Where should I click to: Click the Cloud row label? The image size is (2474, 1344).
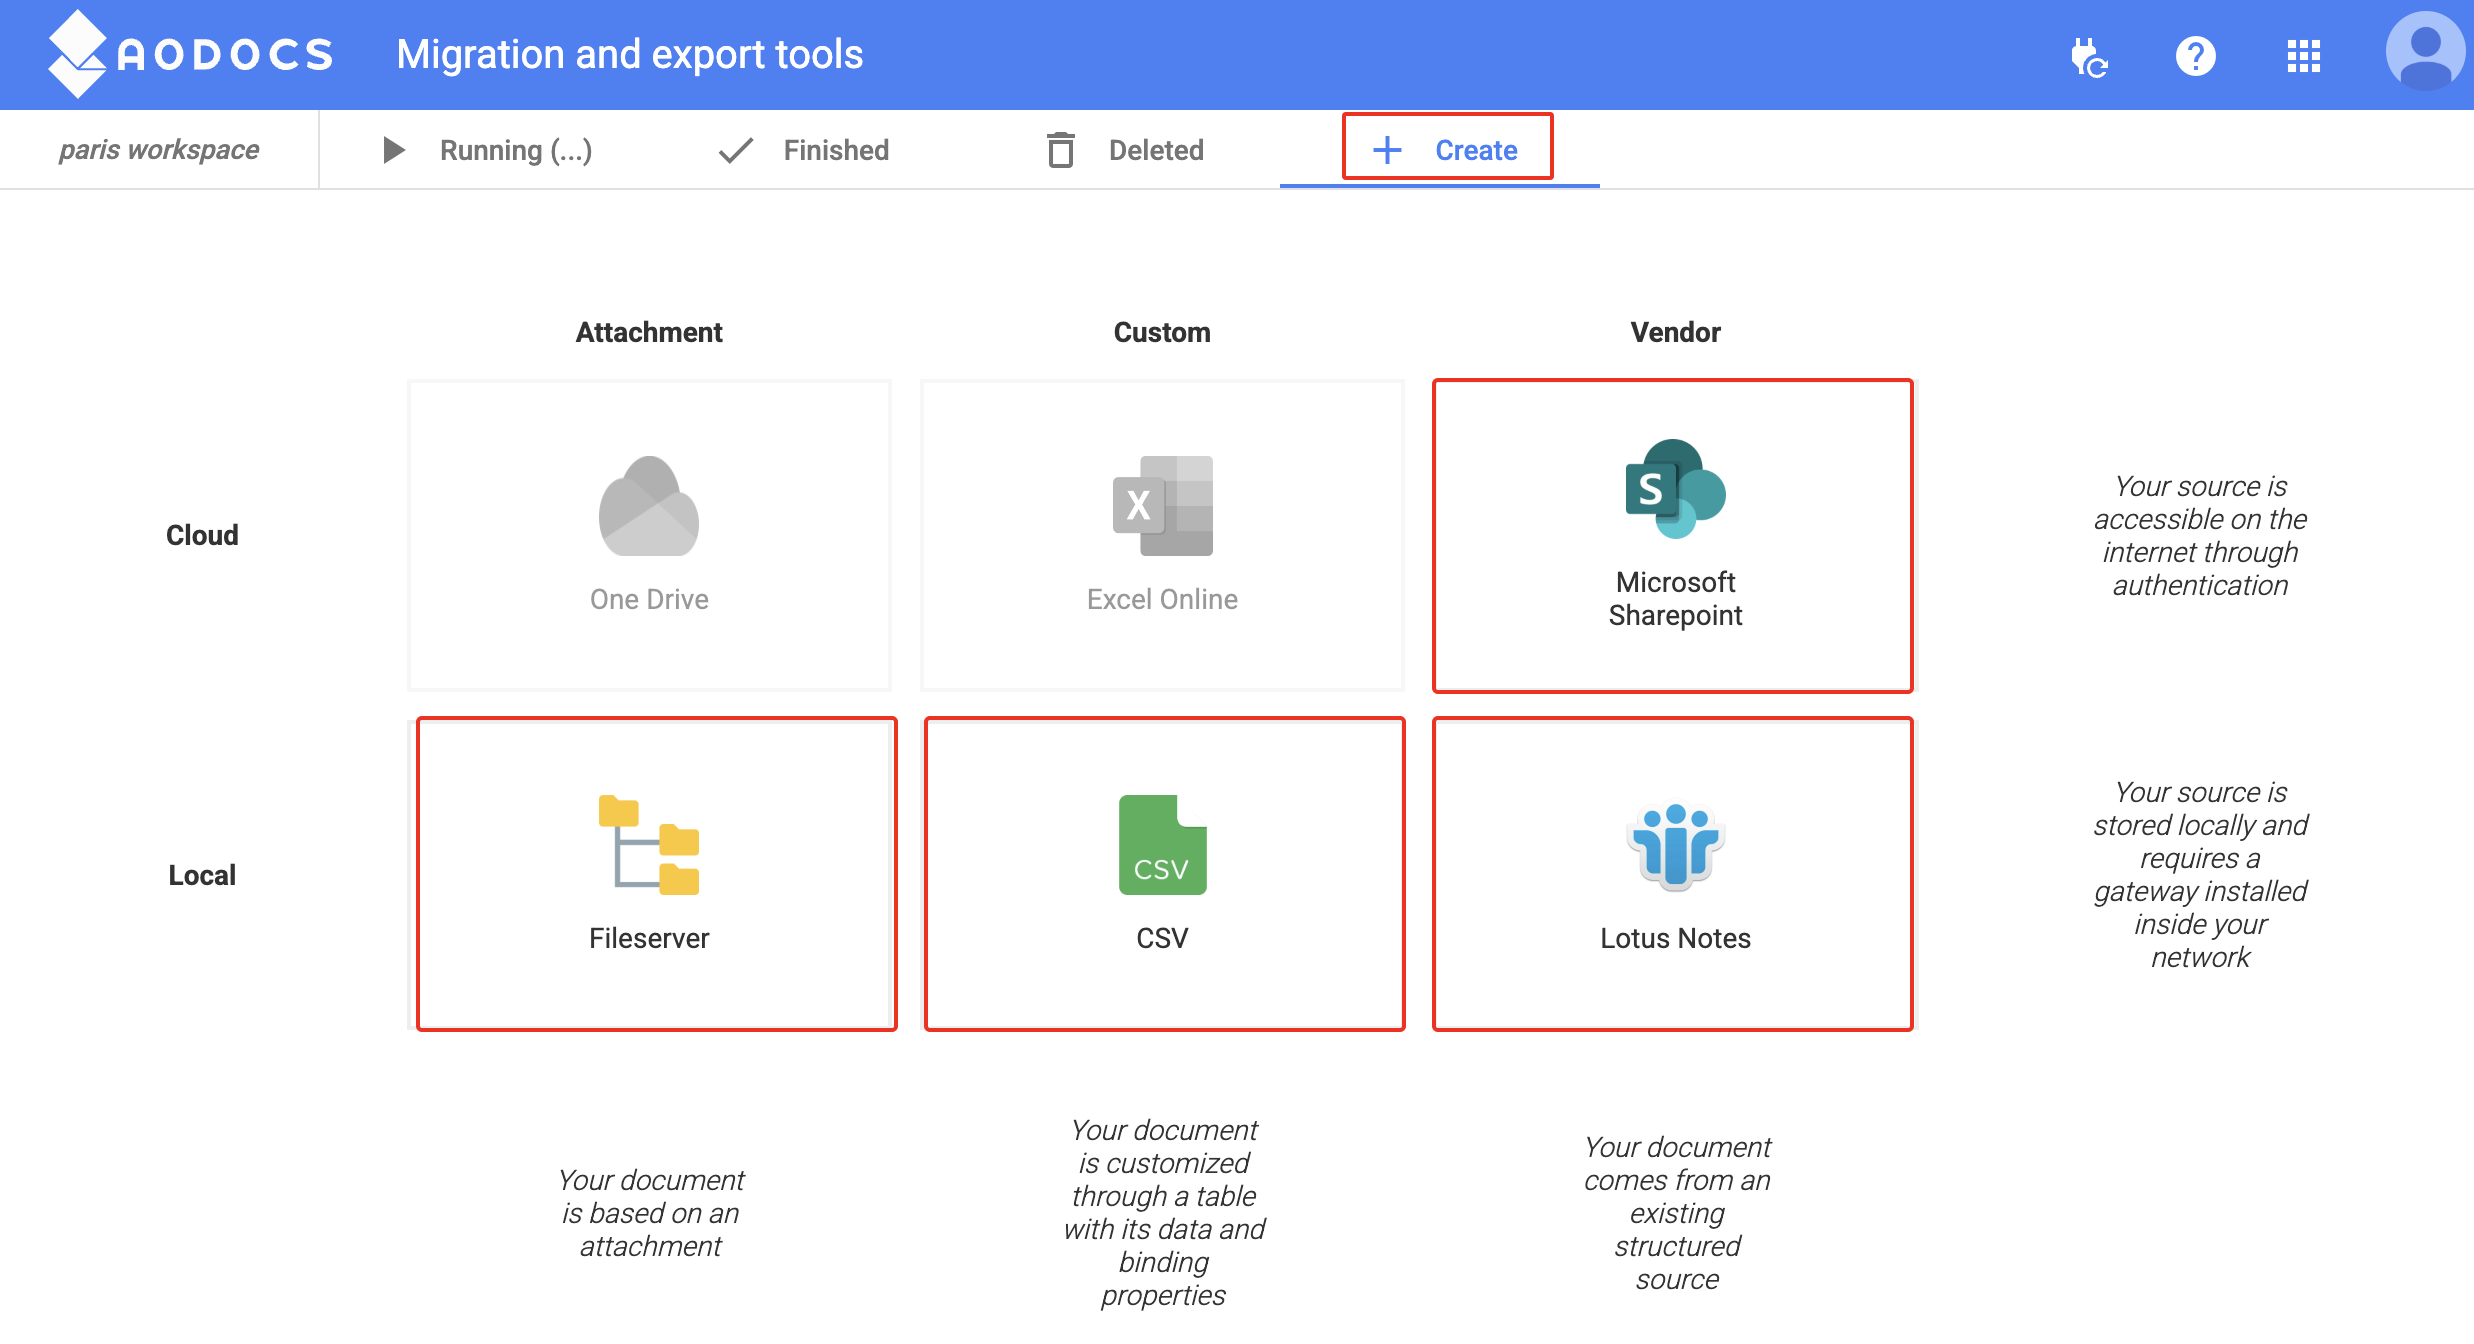202,535
